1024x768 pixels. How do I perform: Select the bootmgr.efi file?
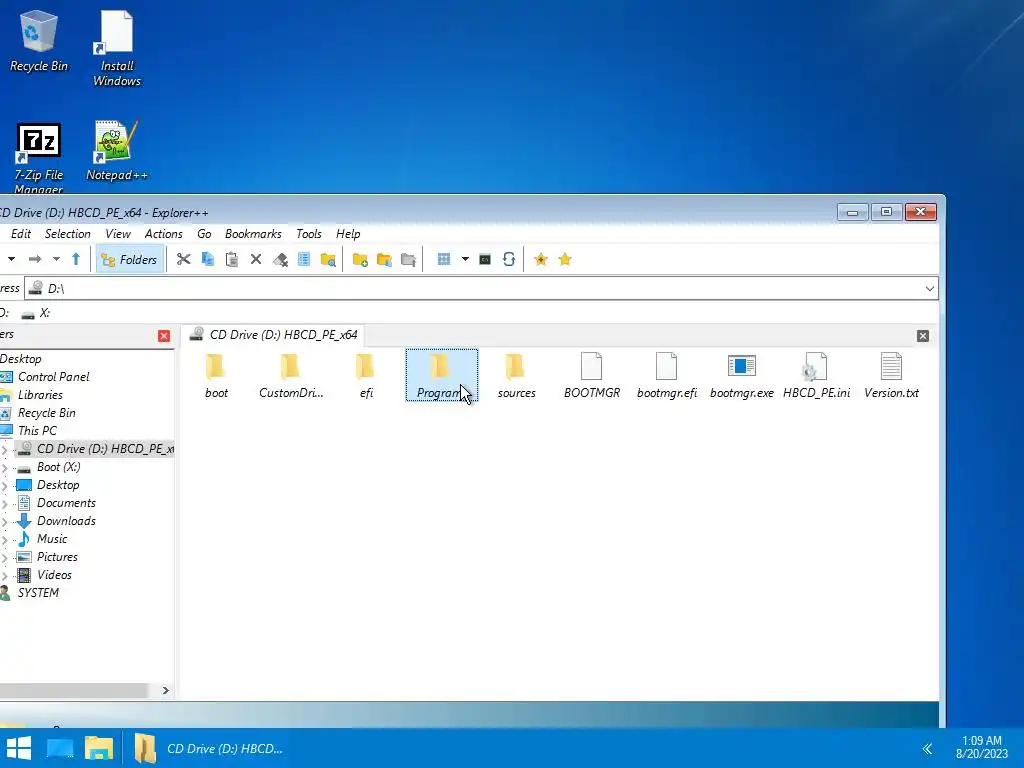[667, 376]
